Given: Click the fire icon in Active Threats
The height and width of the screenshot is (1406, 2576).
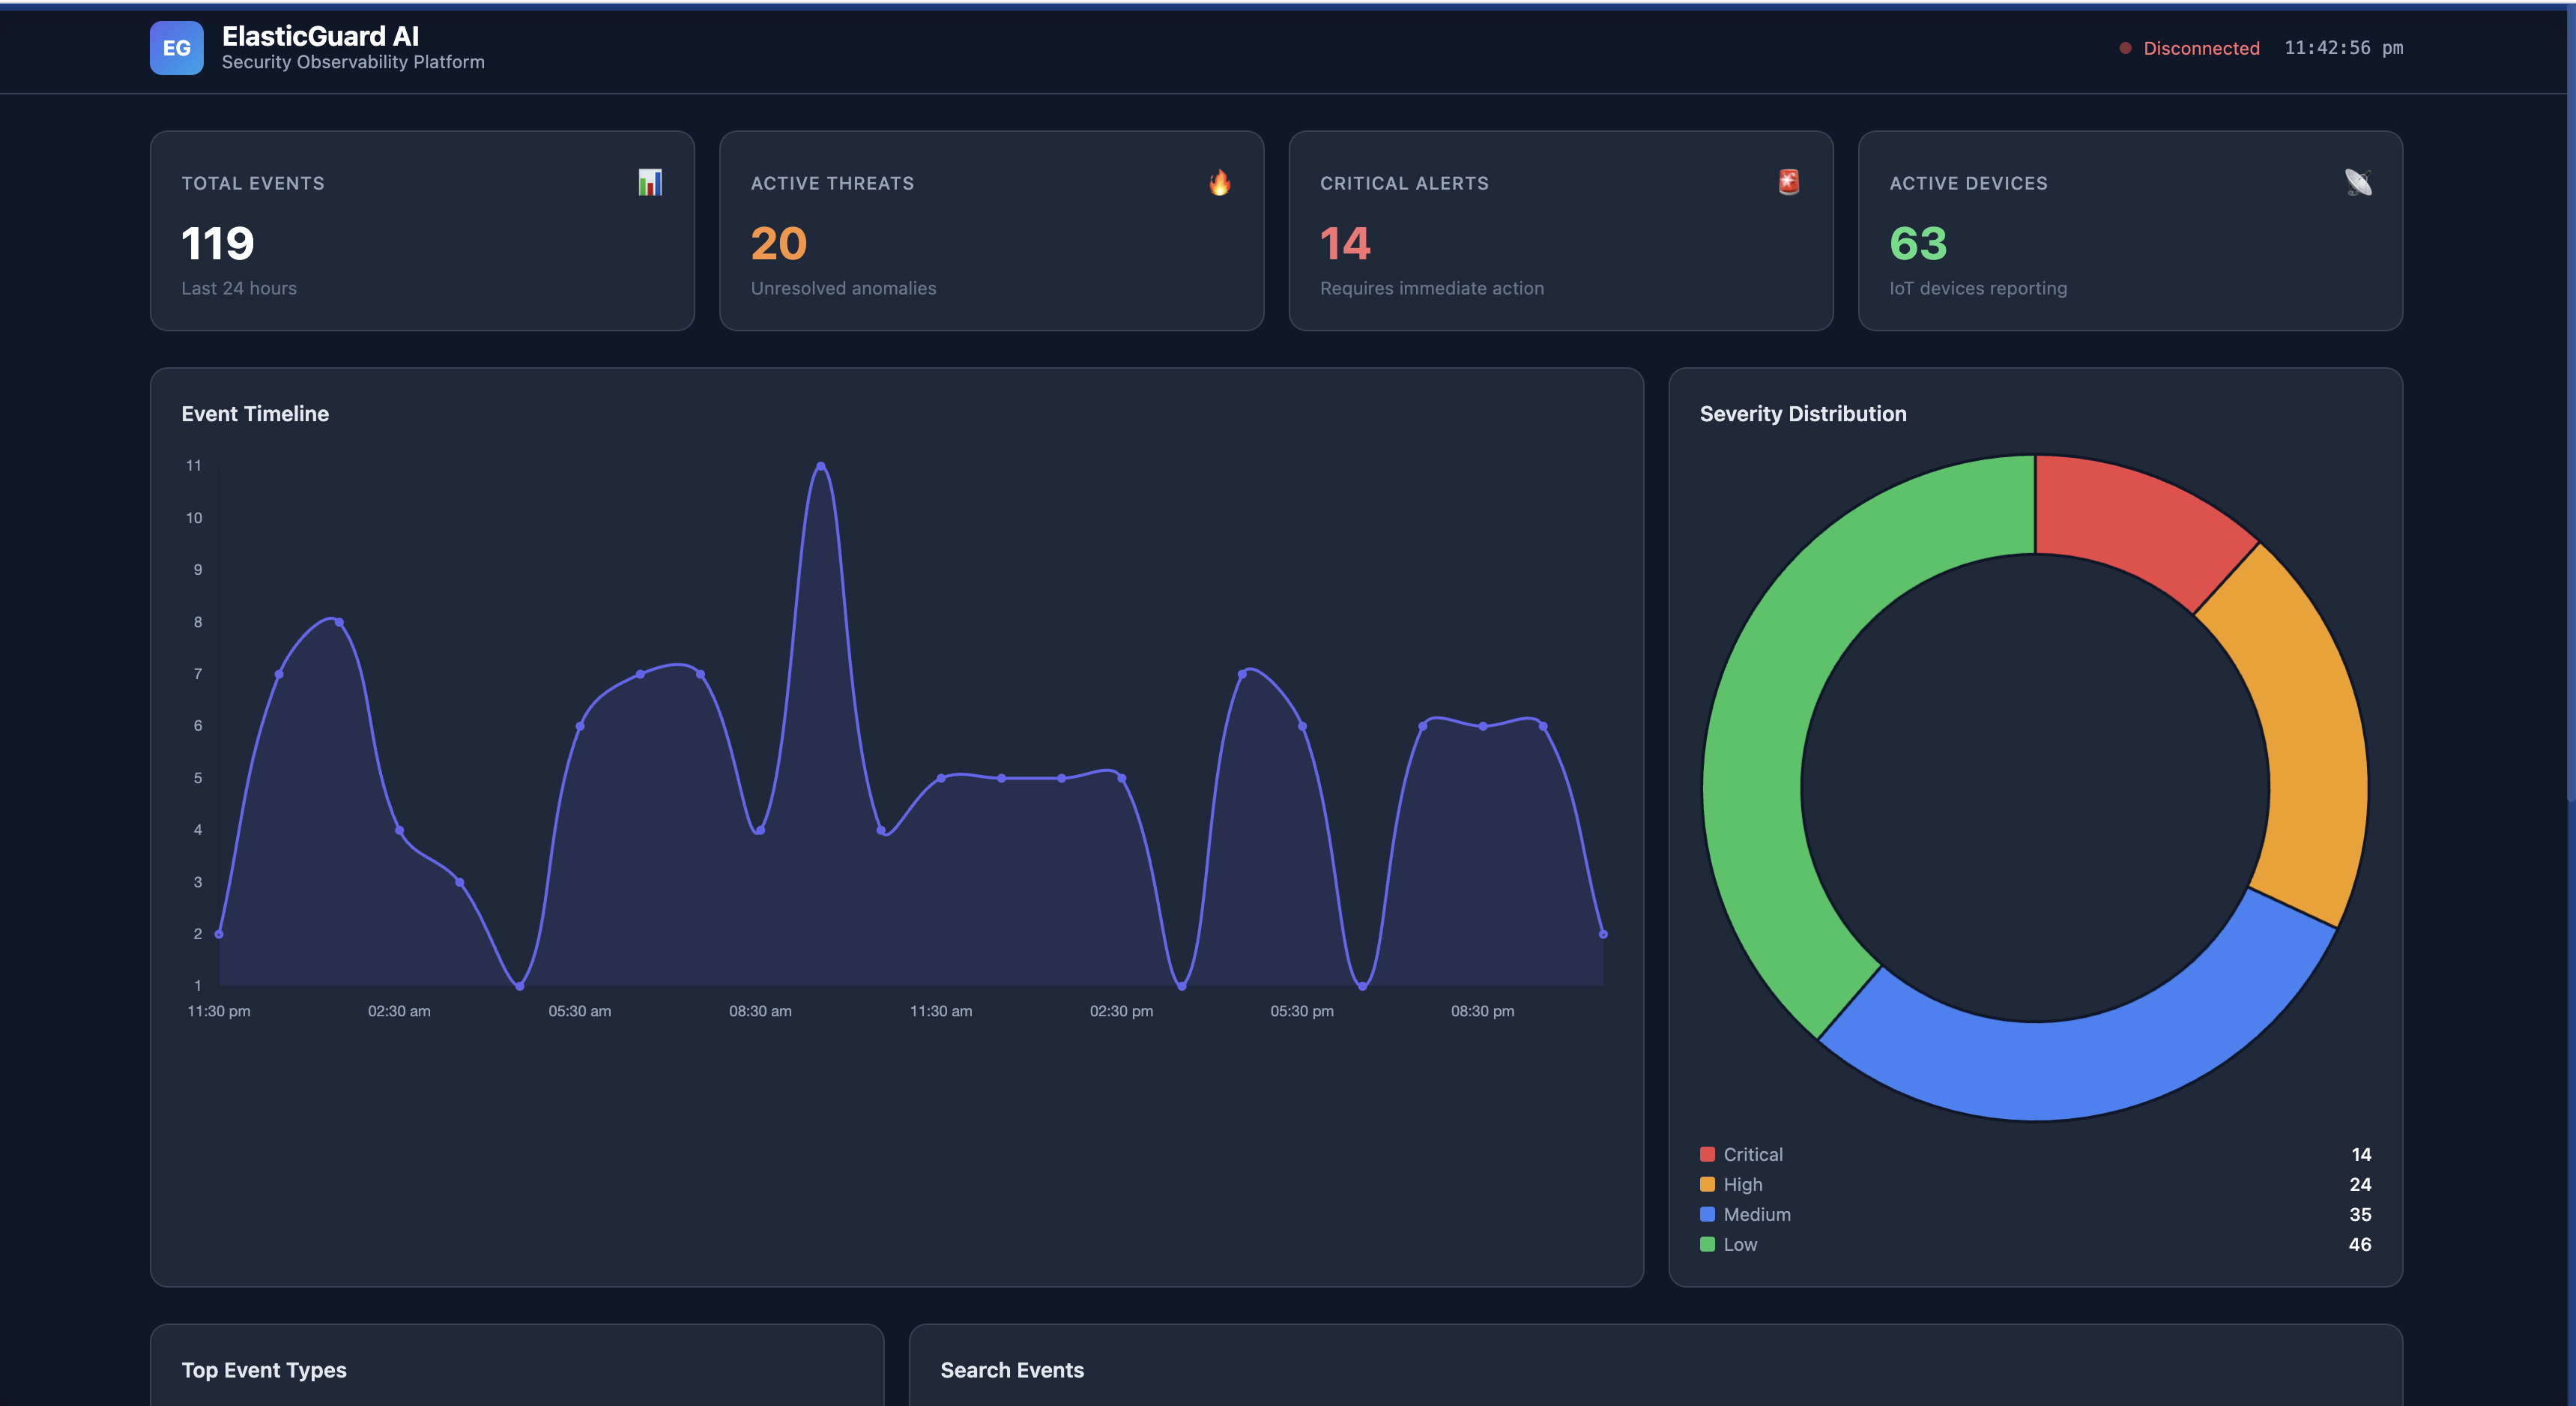Looking at the screenshot, I should 1219,182.
